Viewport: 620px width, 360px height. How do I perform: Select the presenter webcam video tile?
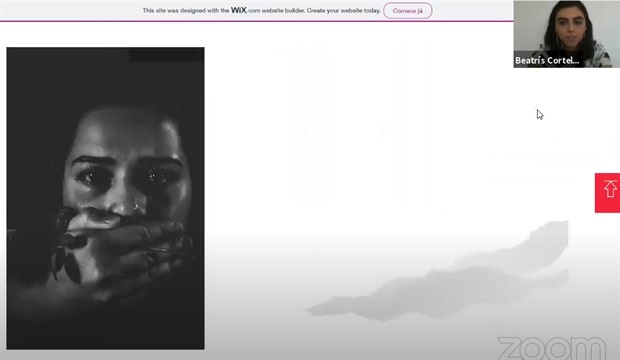point(567,34)
